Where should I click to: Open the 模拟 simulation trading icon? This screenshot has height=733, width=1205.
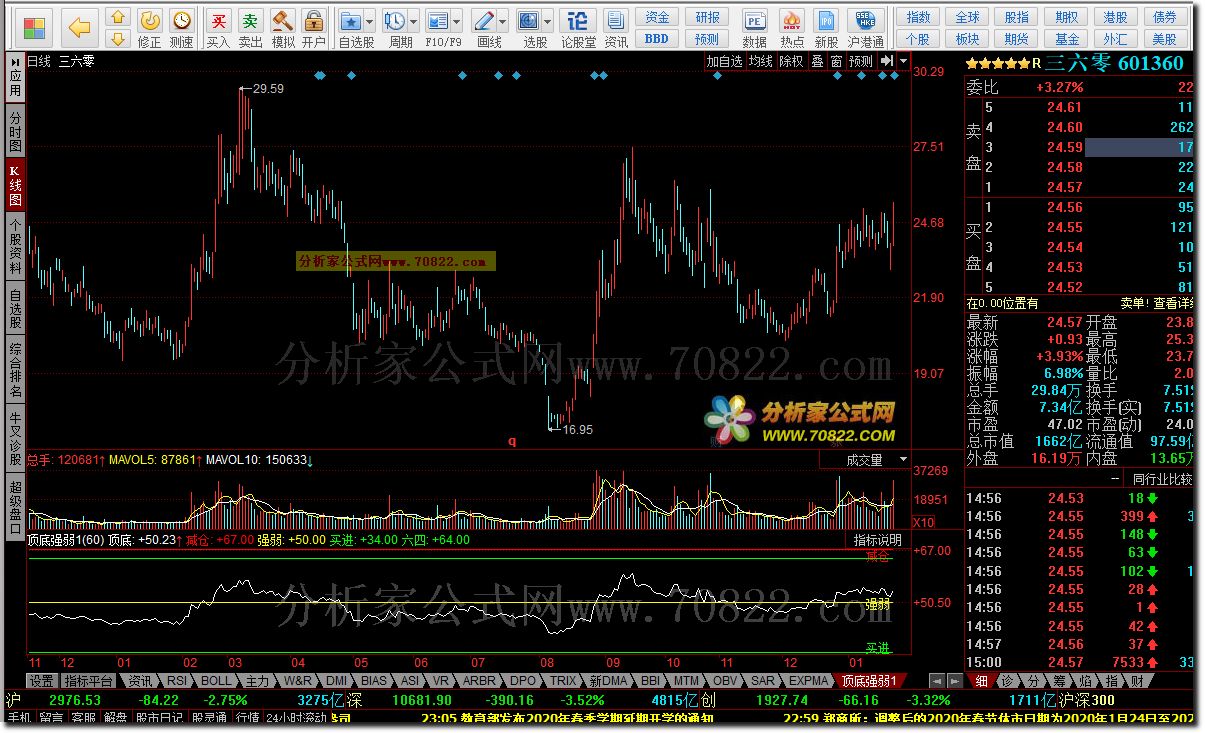[x=283, y=27]
